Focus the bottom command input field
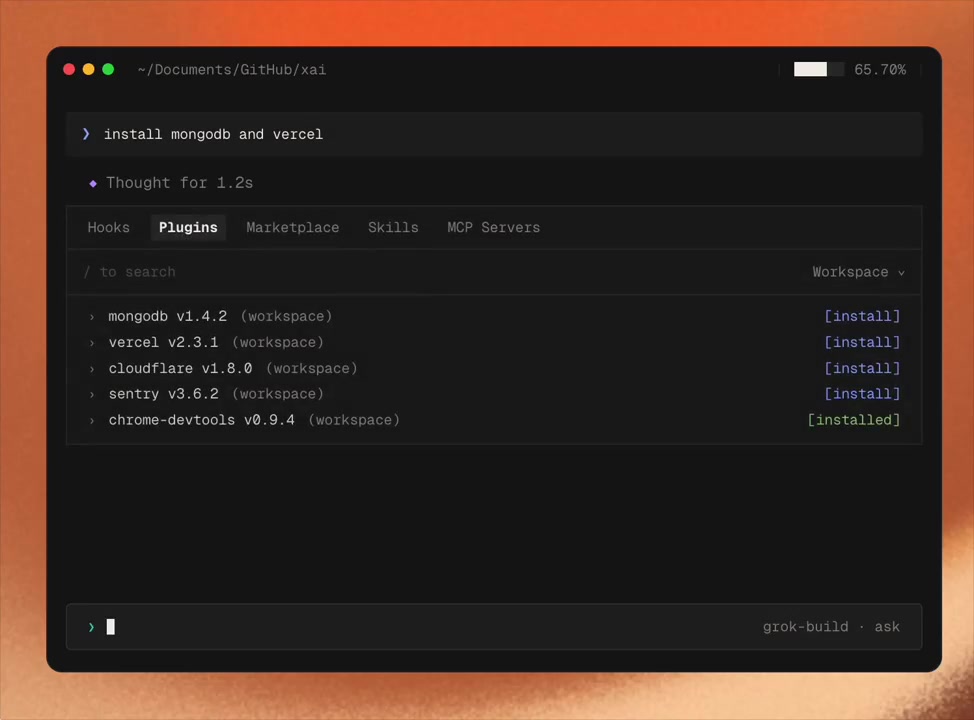974x720 pixels. point(494,627)
